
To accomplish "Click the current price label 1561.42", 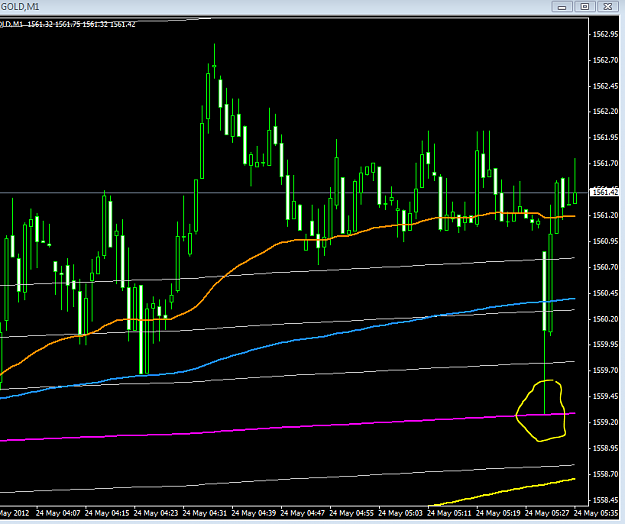I will pos(605,192).
